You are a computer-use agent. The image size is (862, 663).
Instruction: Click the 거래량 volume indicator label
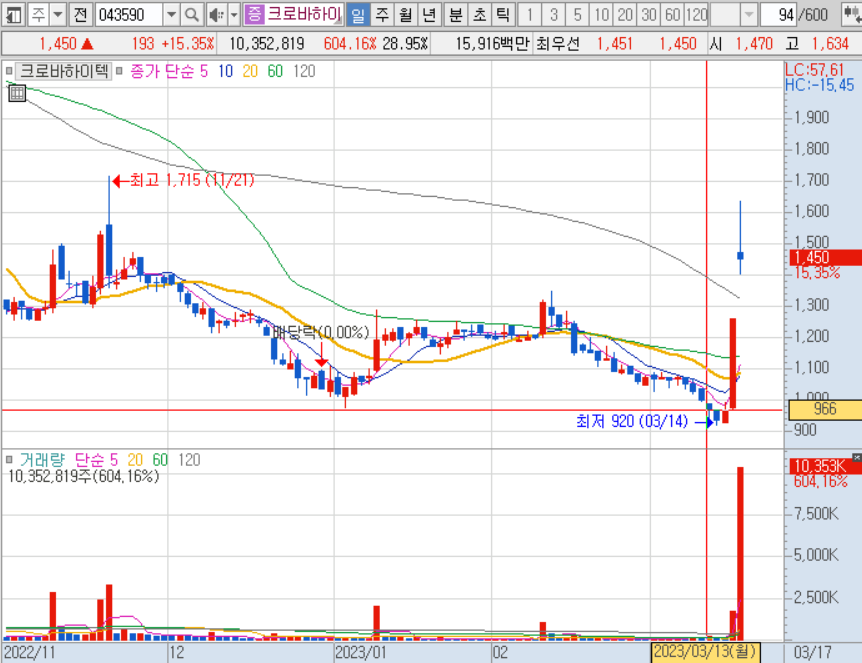tap(42, 460)
